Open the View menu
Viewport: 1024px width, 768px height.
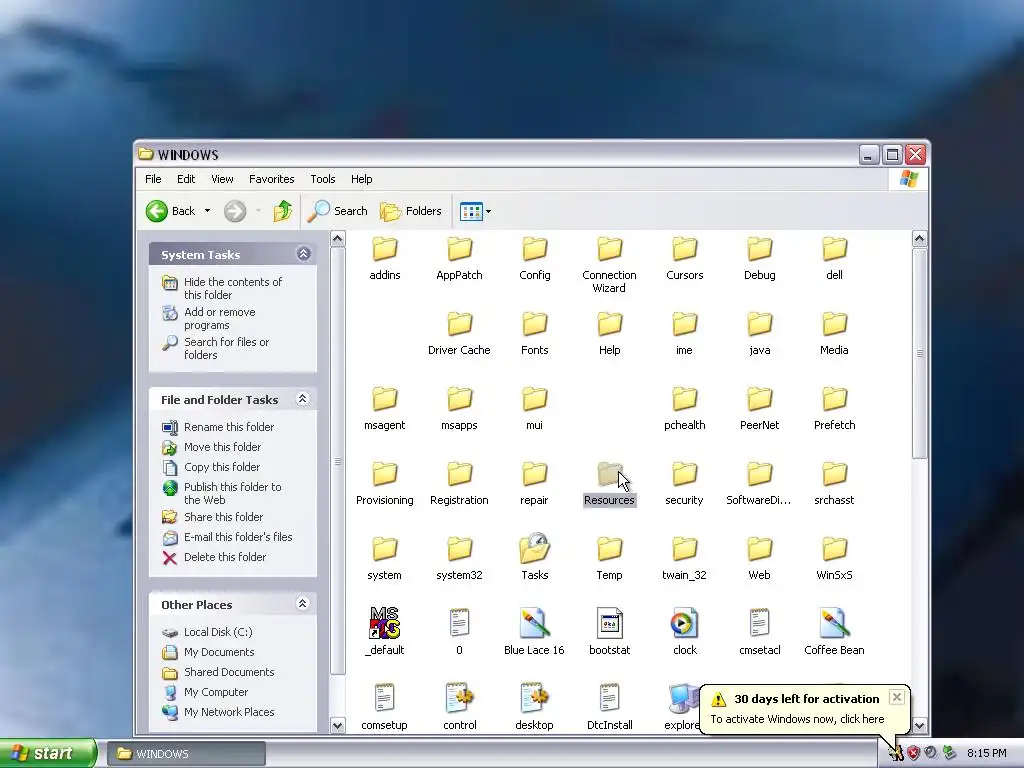222,179
